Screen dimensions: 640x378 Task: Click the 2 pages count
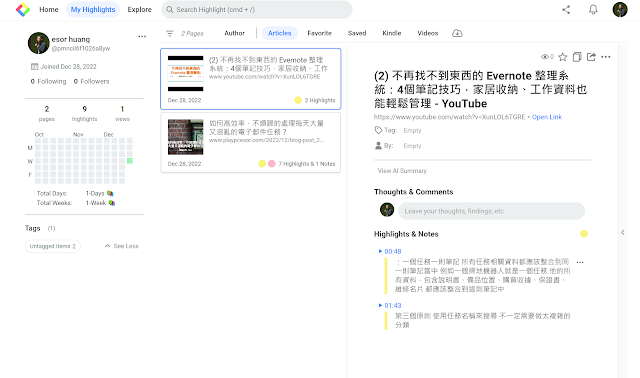pos(47,113)
